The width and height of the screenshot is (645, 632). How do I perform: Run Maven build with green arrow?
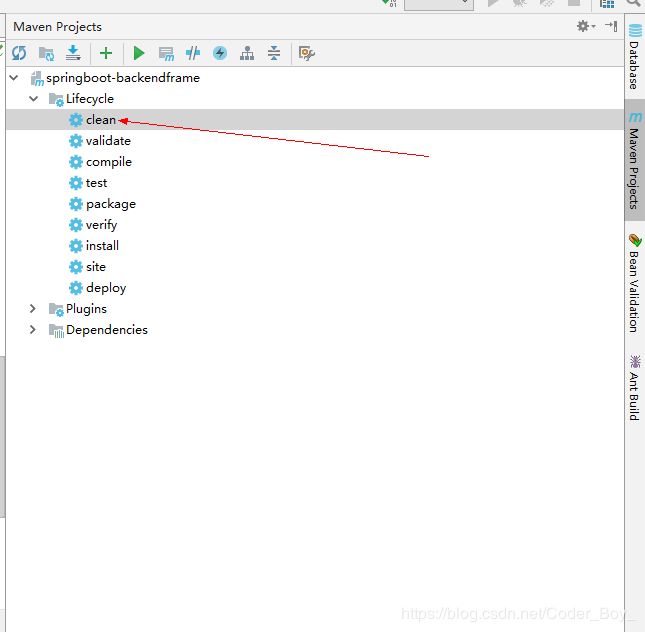point(139,53)
